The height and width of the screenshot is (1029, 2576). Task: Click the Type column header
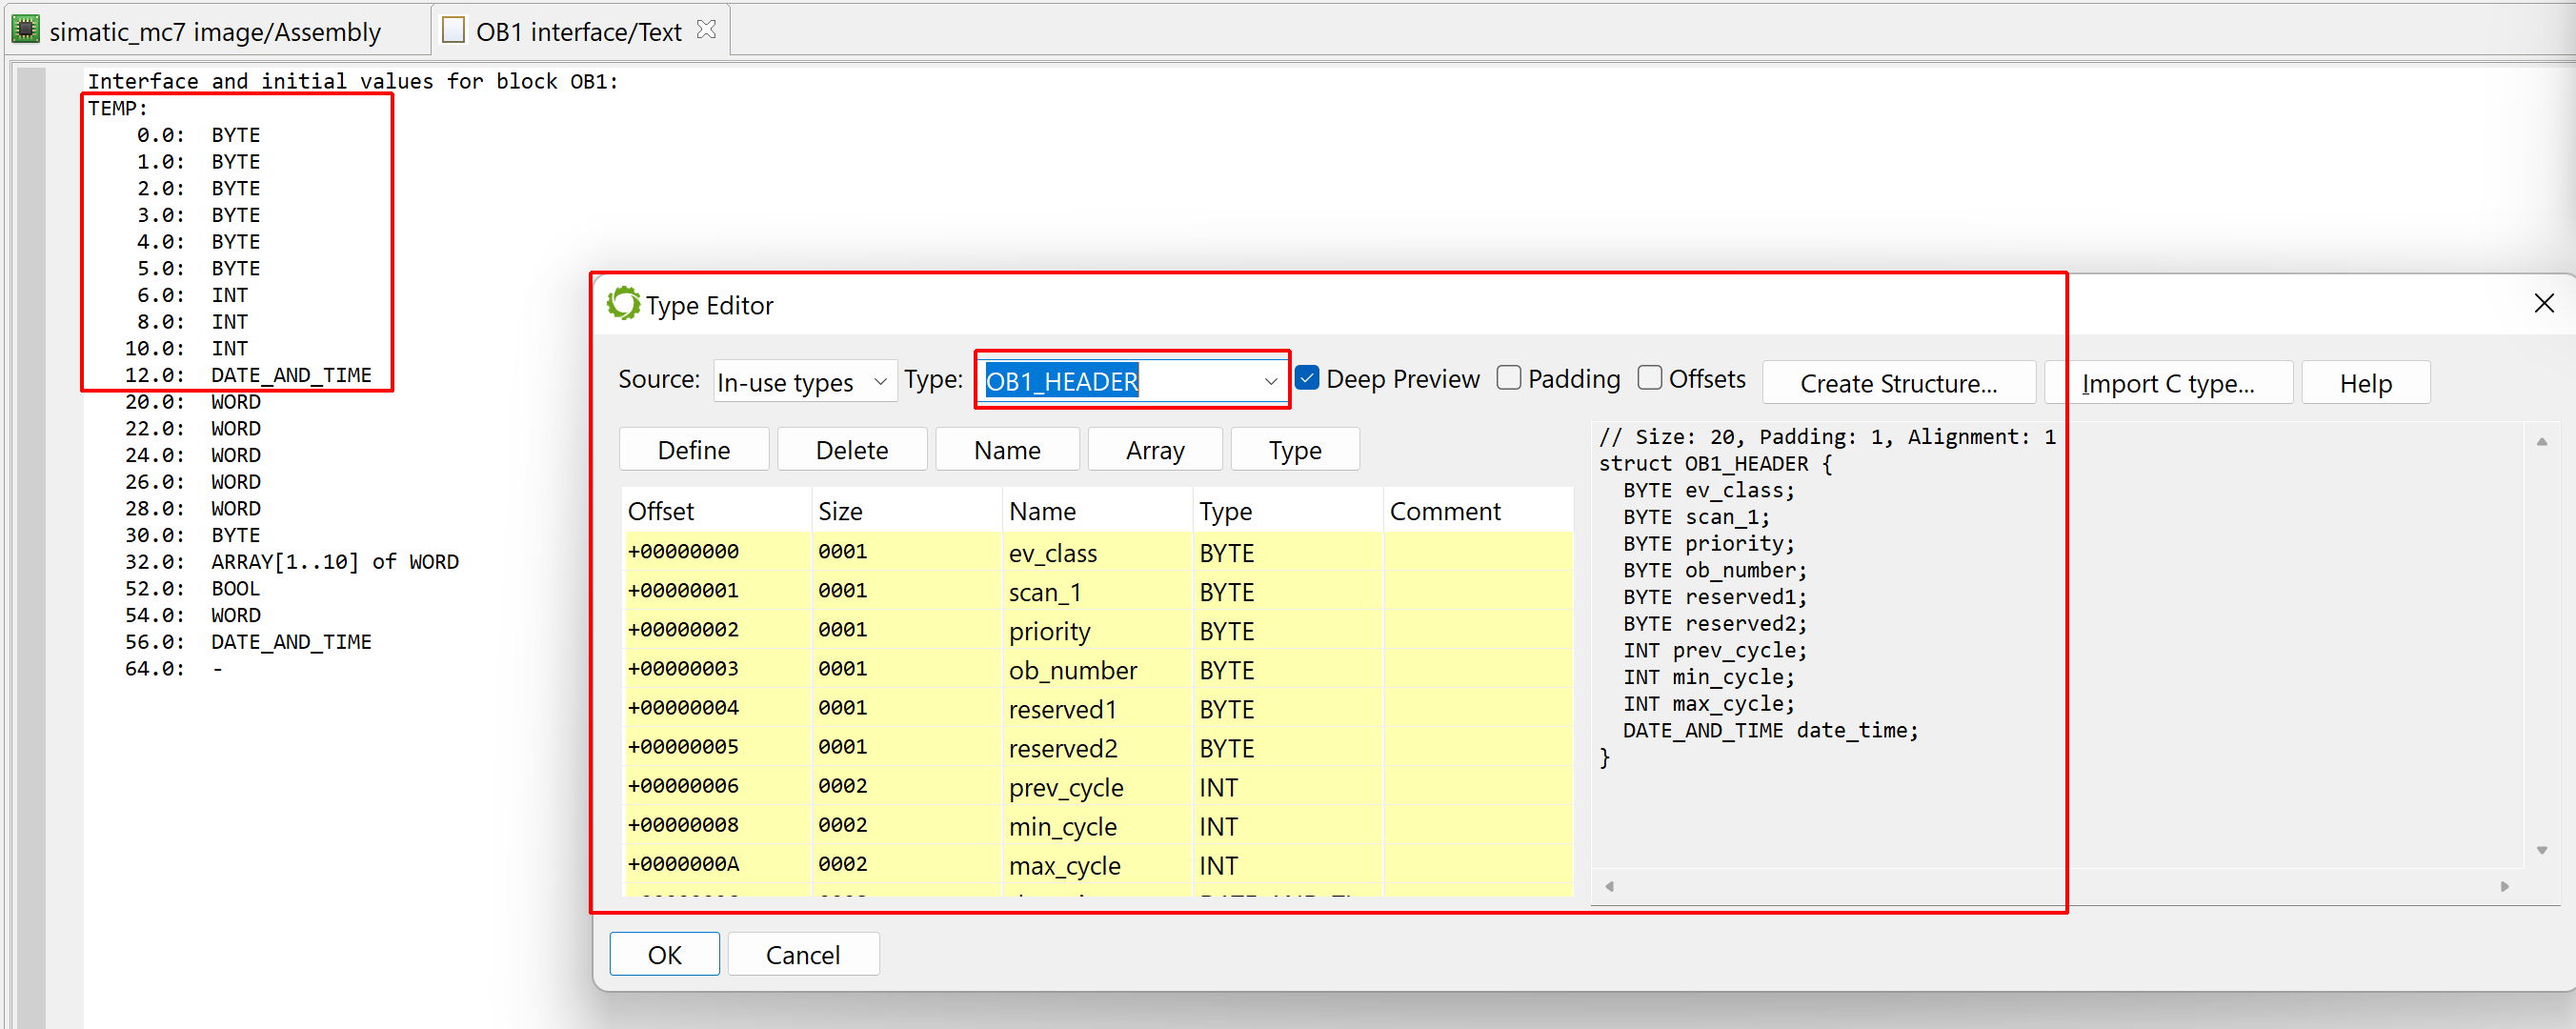pyautogui.click(x=1287, y=511)
